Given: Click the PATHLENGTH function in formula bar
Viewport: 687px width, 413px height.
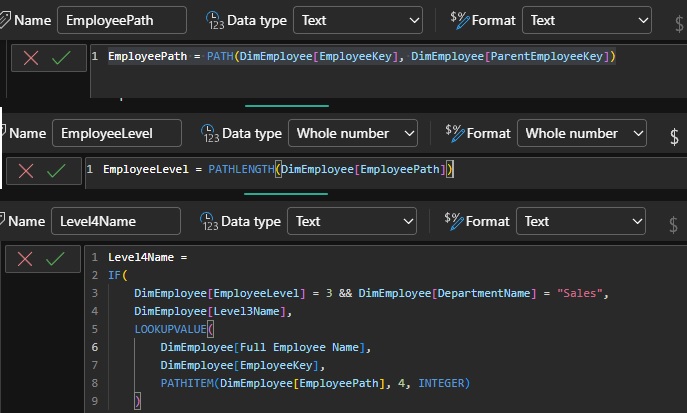Looking at the screenshot, I should coord(240,170).
